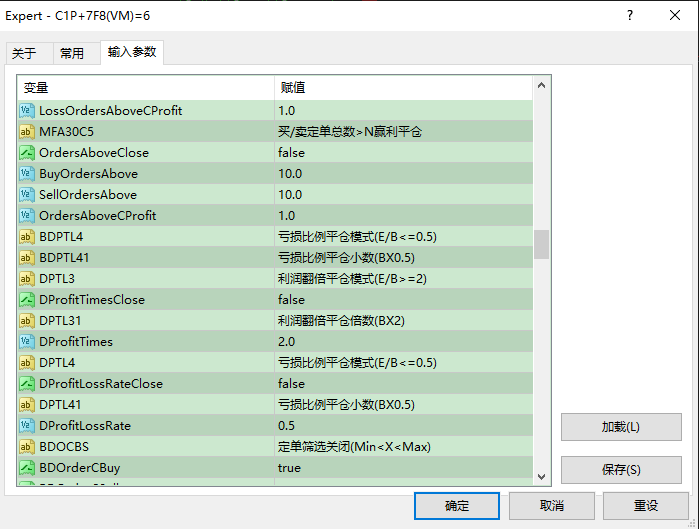The height and width of the screenshot is (529, 699).
Task: Click the ab icon beside DPTL31
Action: (x=27, y=320)
